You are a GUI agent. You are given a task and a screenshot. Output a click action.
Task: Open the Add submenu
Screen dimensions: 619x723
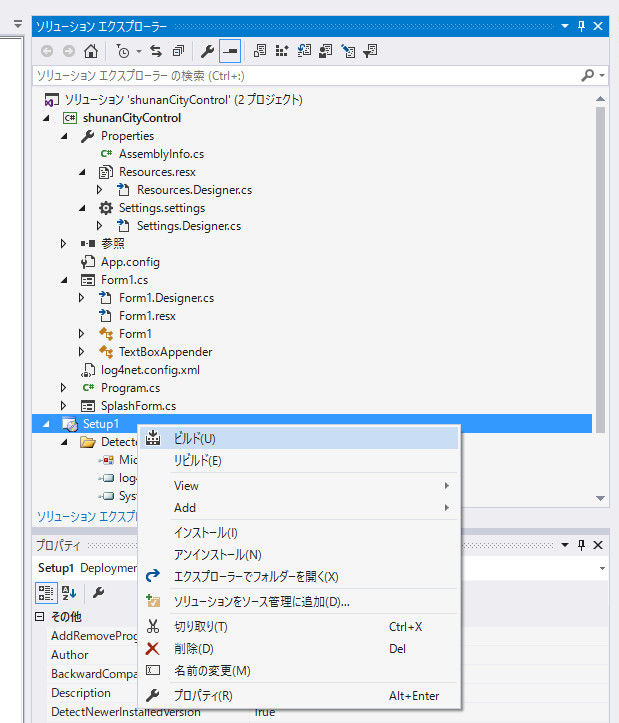tap(299, 508)
